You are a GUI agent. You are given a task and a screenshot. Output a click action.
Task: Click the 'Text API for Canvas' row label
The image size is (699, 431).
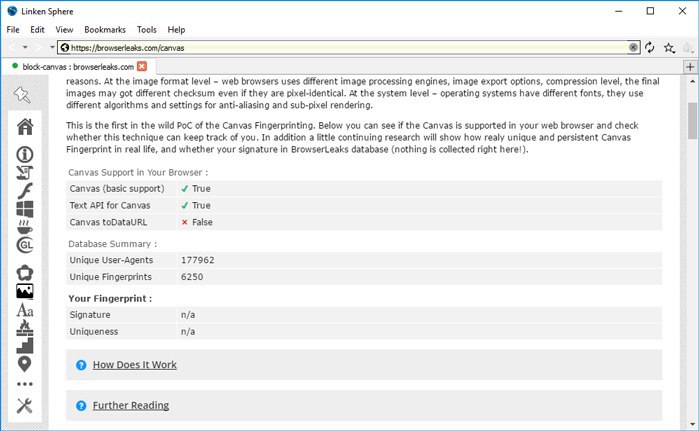[x=110, y=205]
